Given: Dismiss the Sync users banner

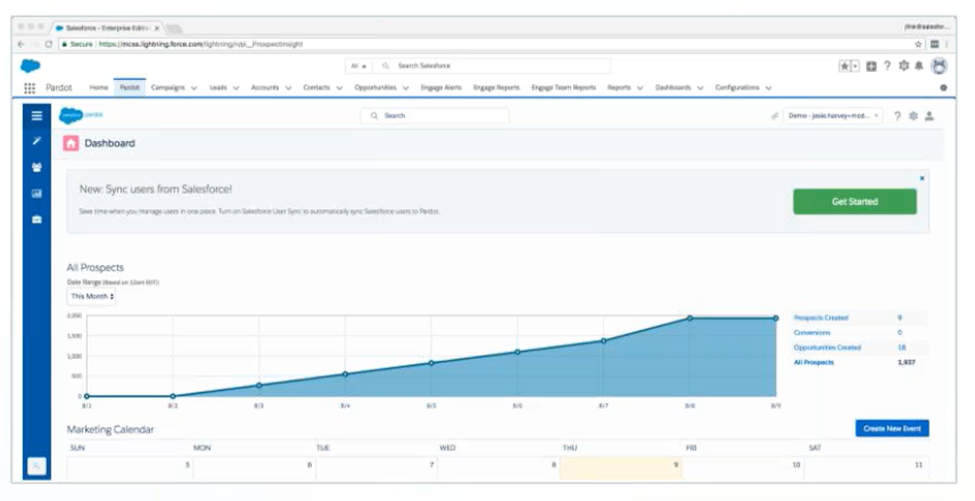Looking at the screenshot, I should pos(921,179).
